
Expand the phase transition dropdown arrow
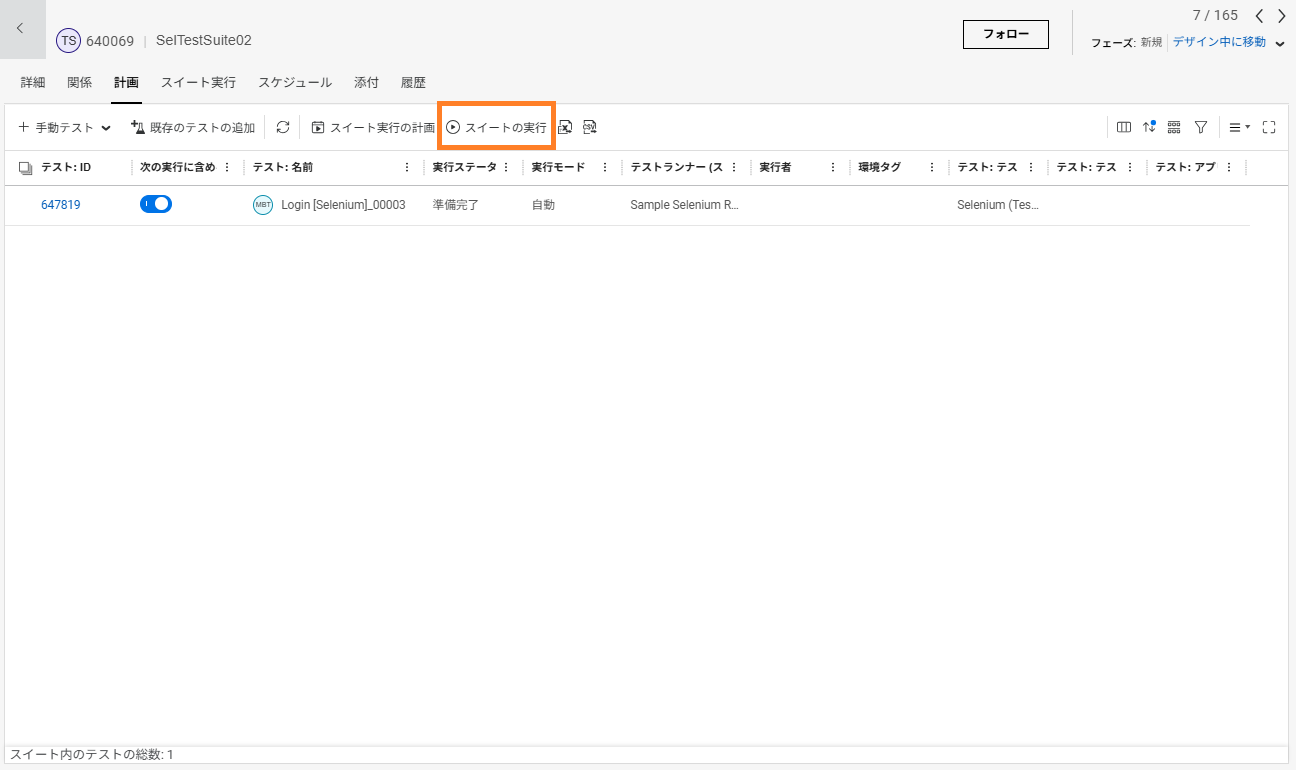[1280, 43]
